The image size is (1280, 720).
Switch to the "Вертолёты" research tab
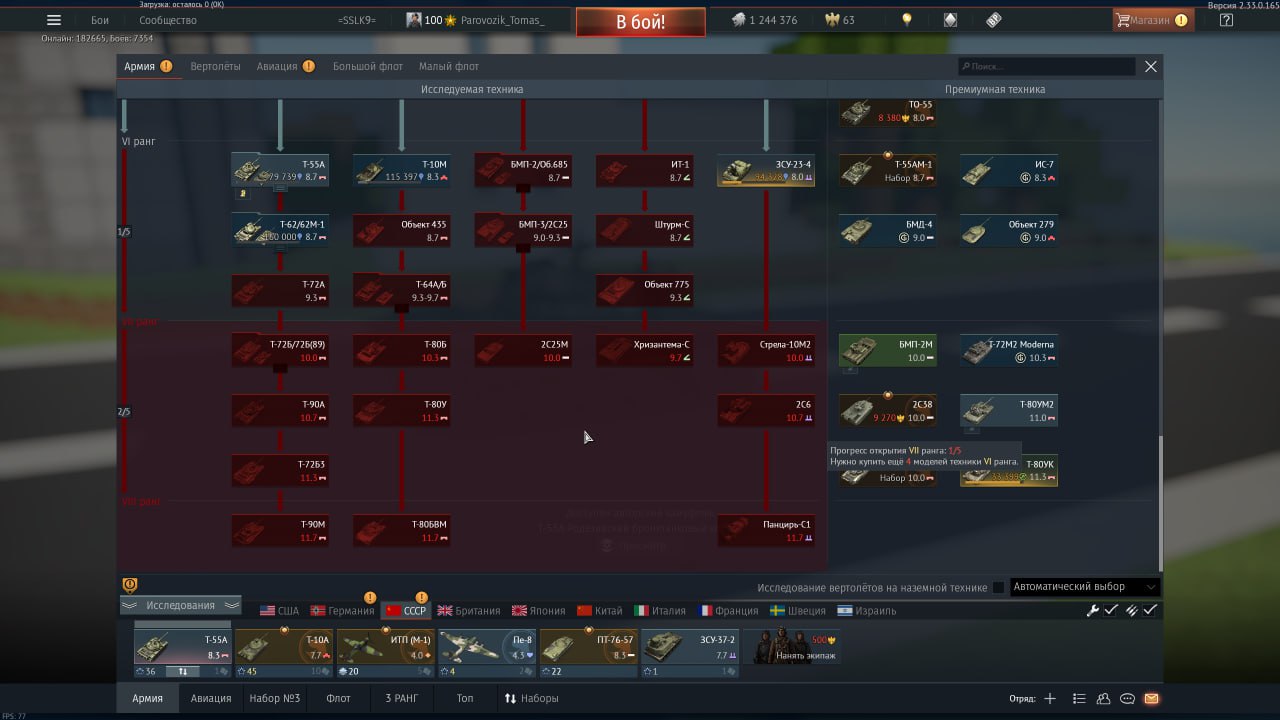[x=216, y=66]
